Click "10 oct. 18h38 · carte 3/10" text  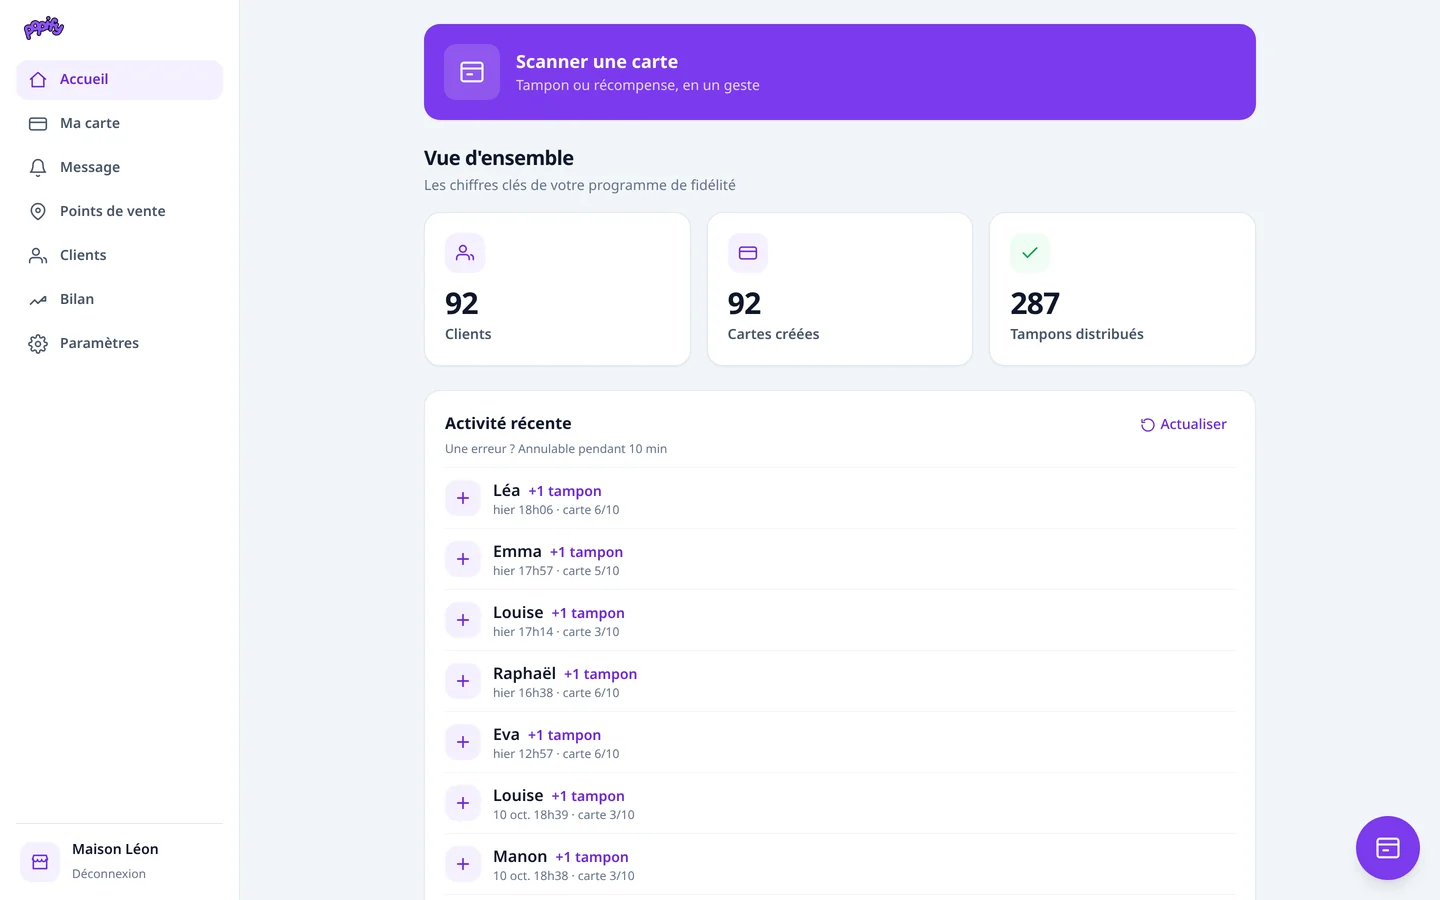[x=564, y=876]
